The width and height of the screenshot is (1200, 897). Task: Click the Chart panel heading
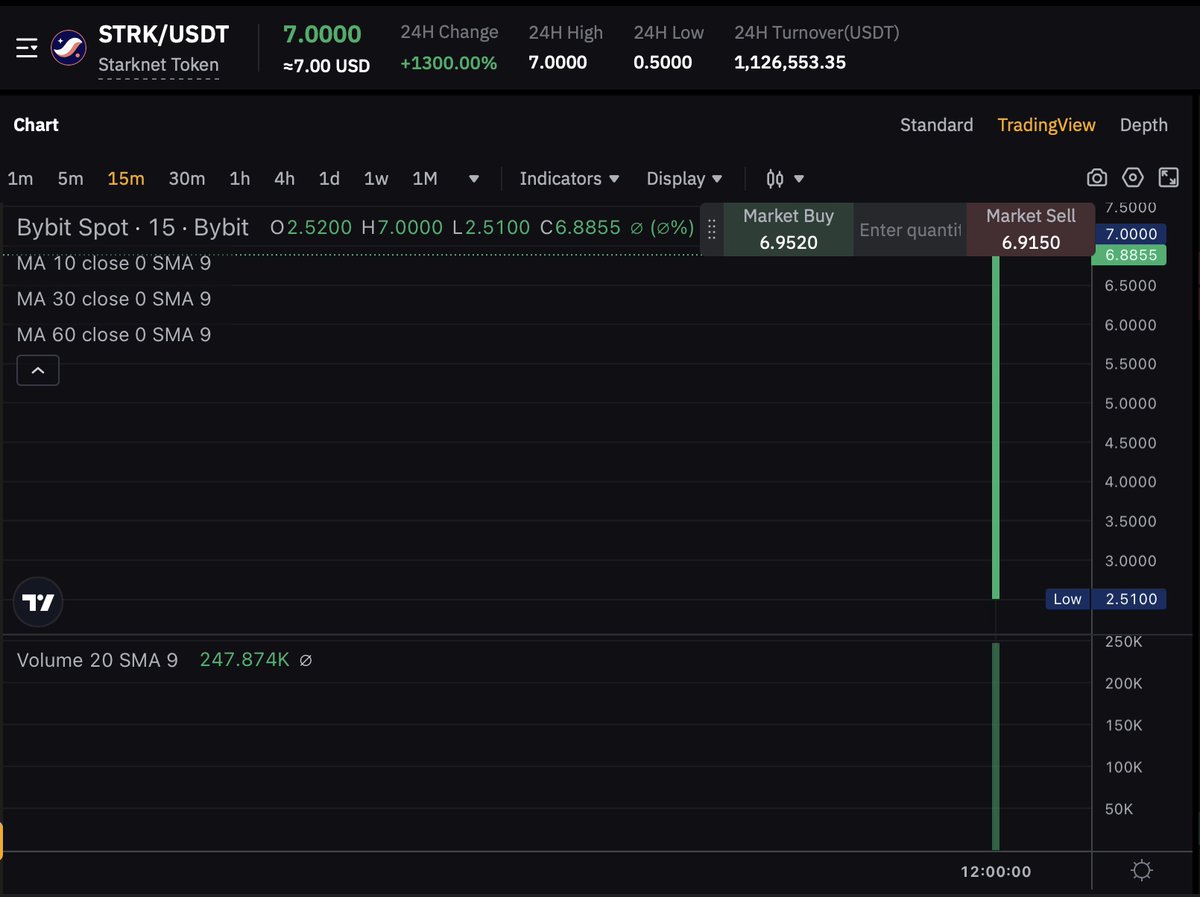coord(36,125)
